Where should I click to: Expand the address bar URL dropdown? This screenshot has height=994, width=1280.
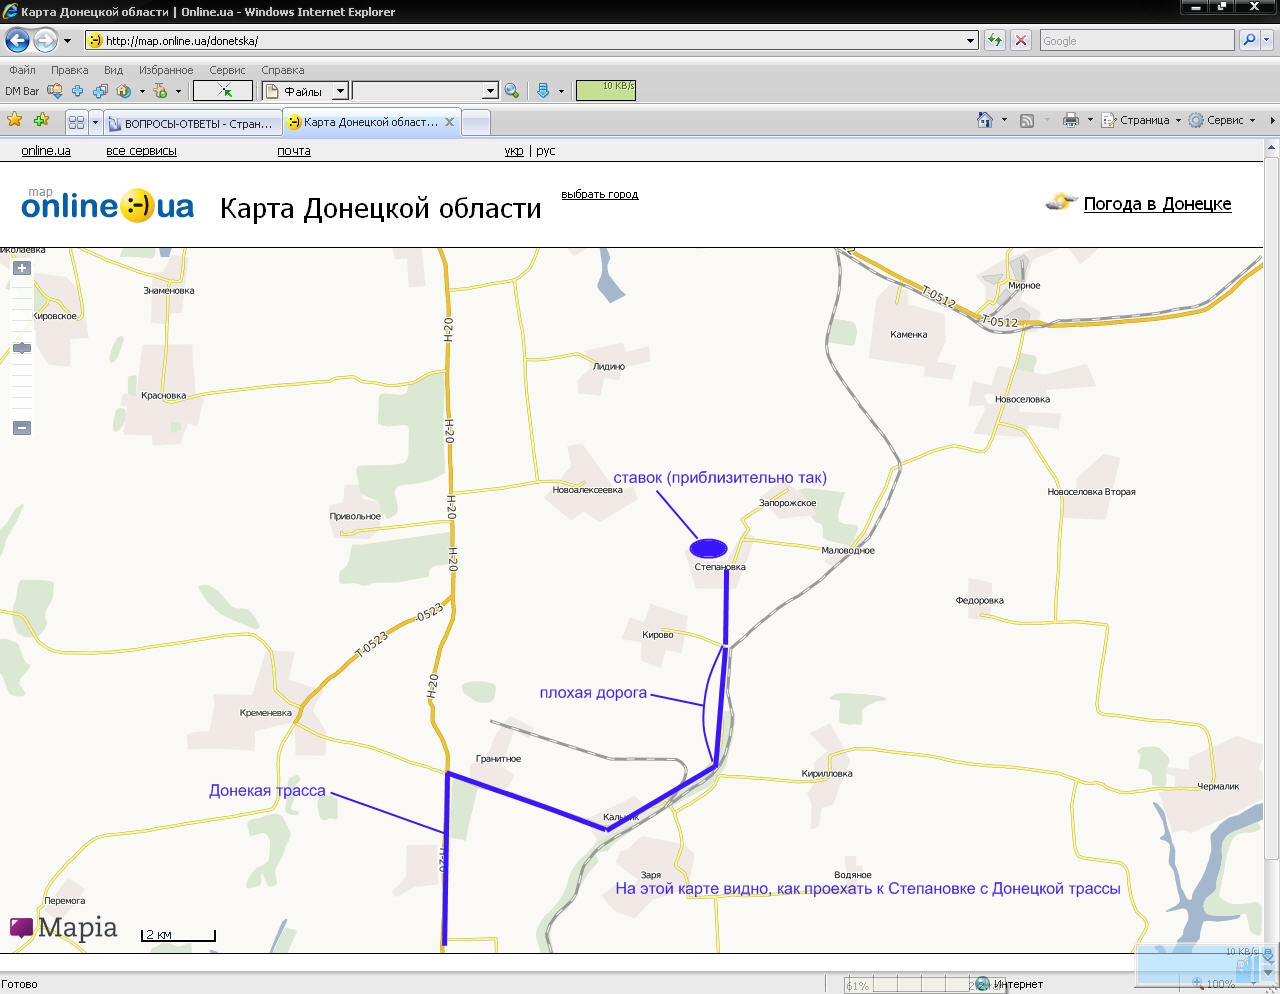pyautogui.click(x=970, y=41)
